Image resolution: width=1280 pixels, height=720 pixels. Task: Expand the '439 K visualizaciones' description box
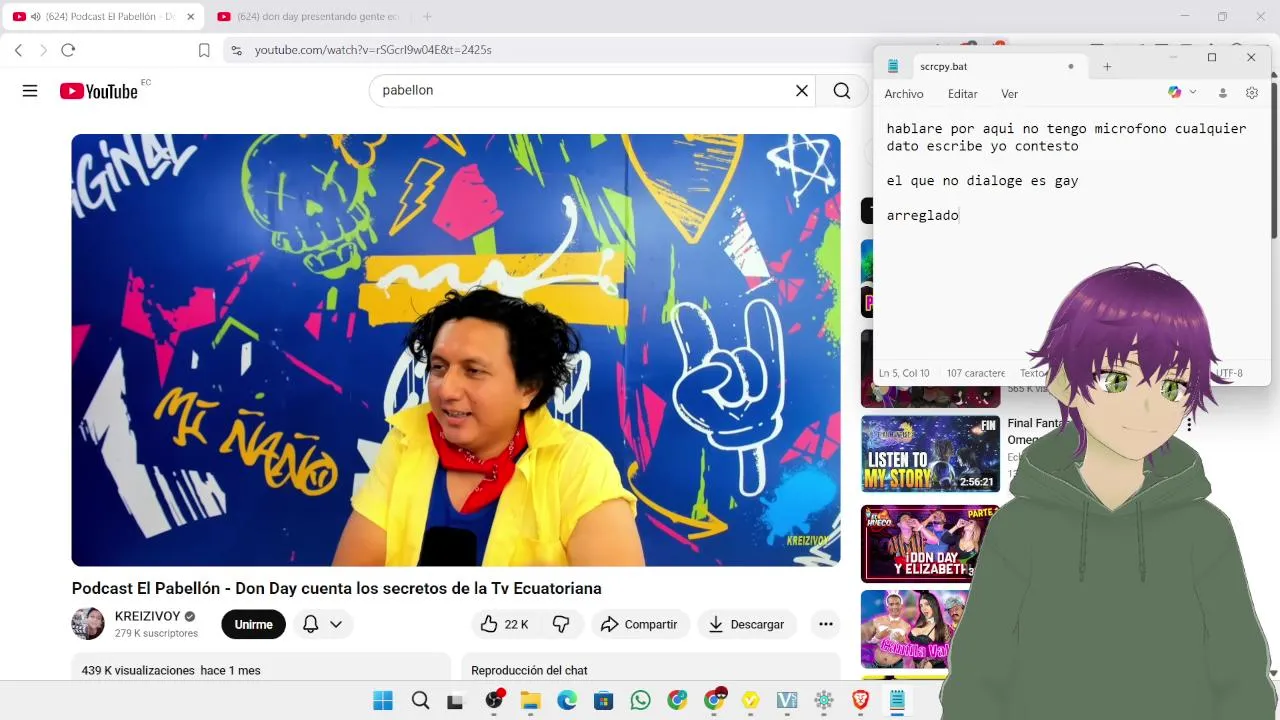pyautogui.click(x=261, y=668)
